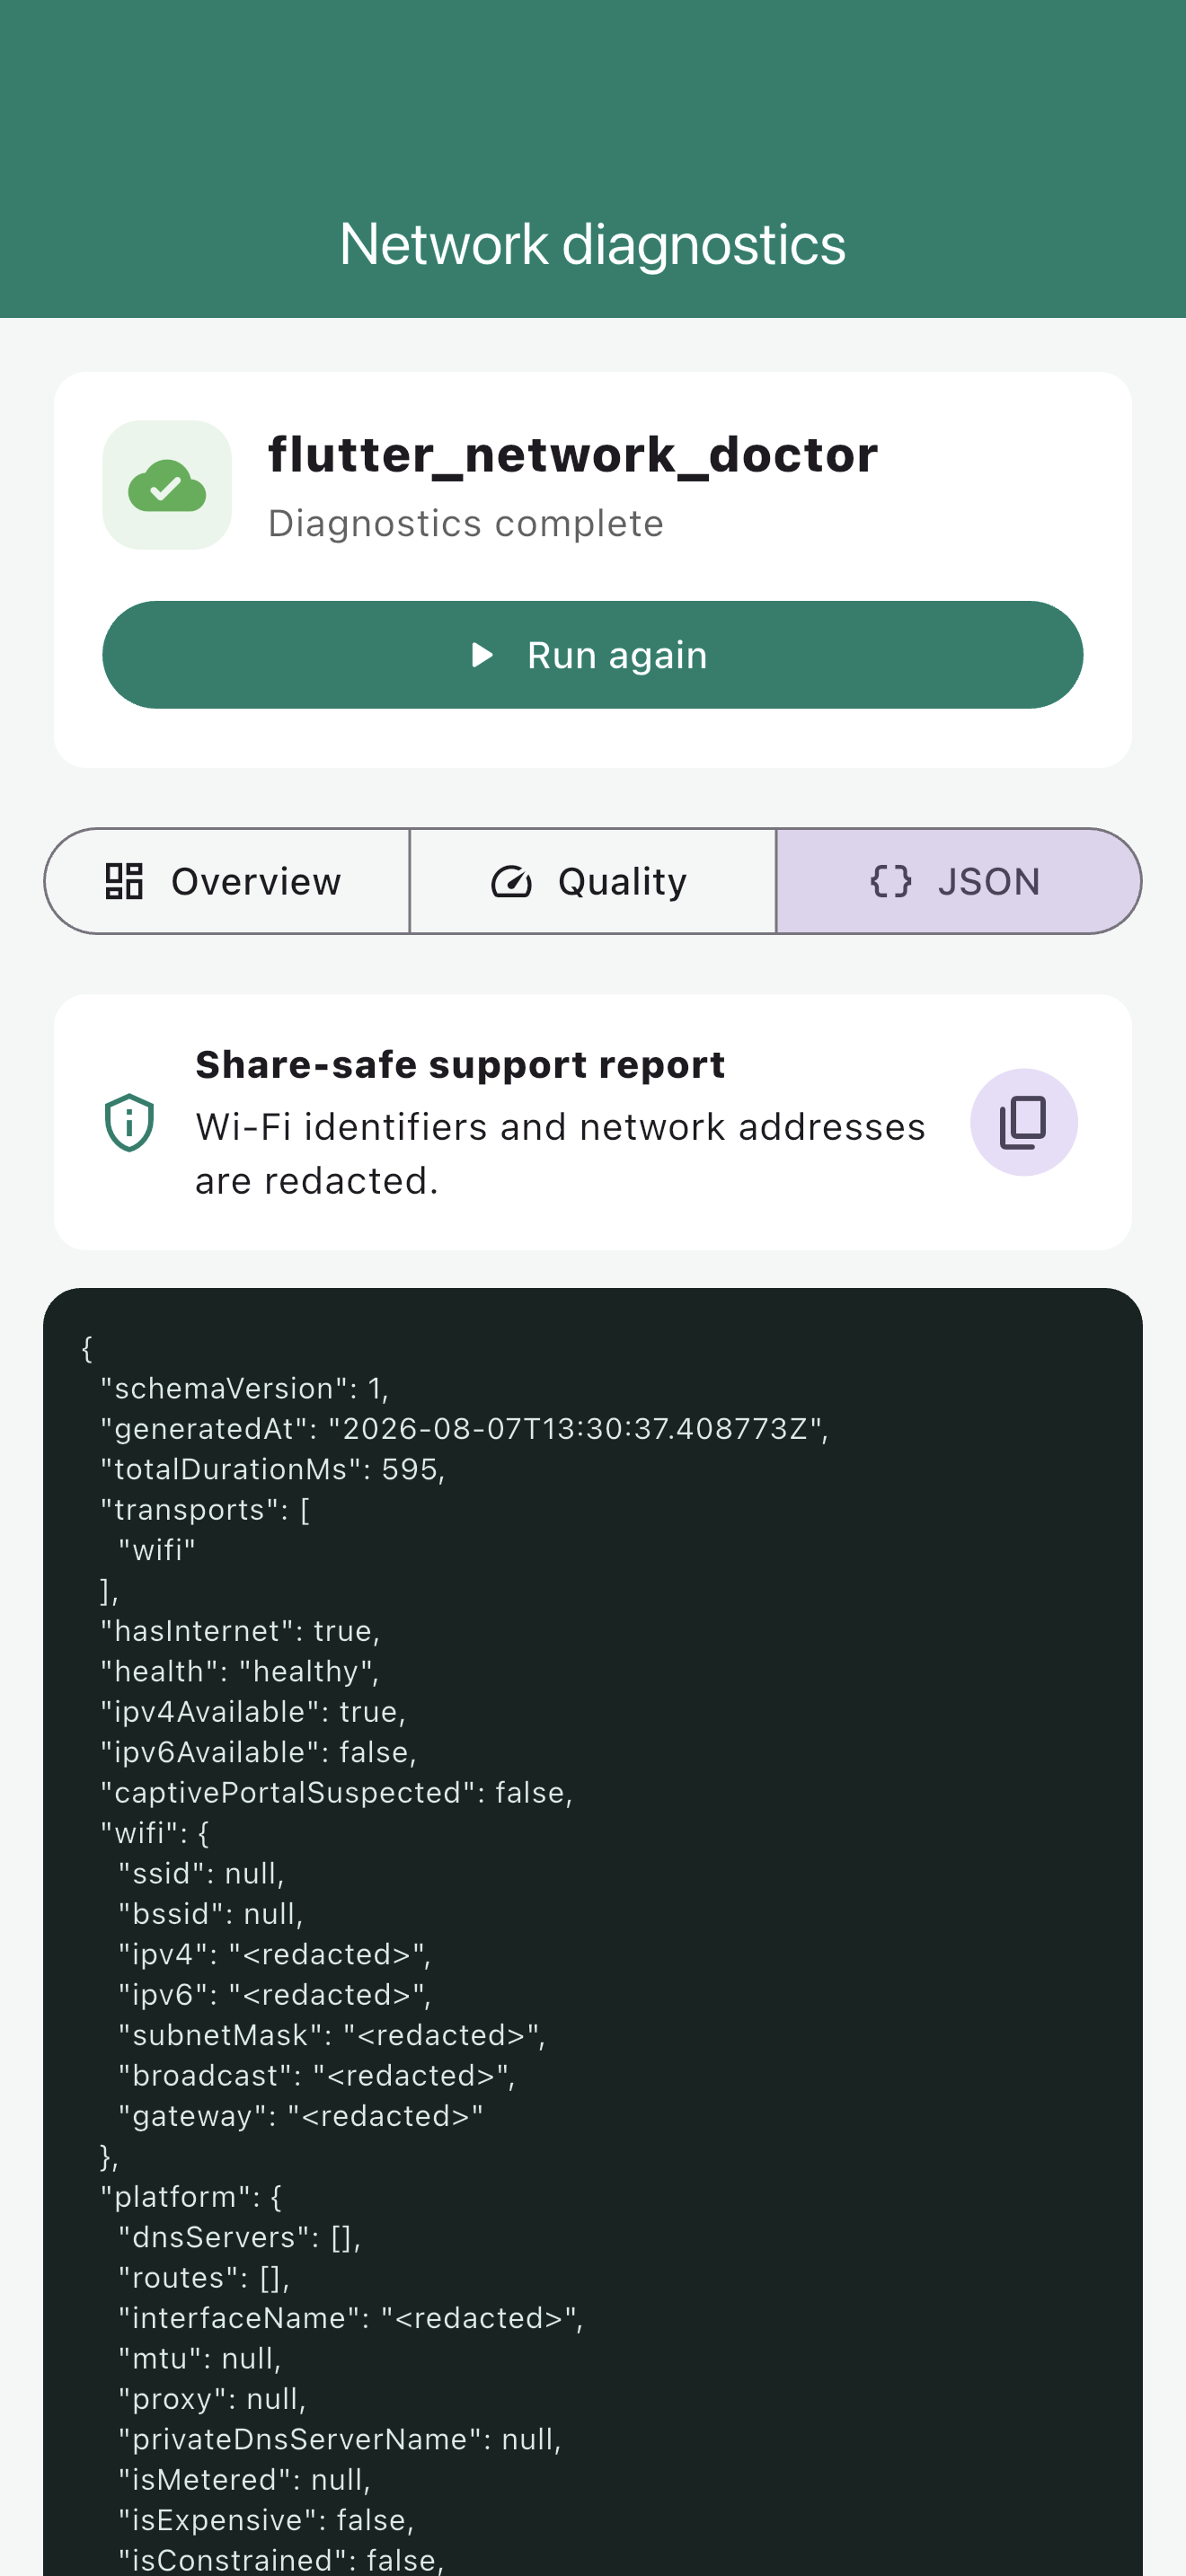Select the JSON tab
Image resolution: width=1186 pixels, height=2576 pixels.
pyautogui.click(x=958, y=881)
